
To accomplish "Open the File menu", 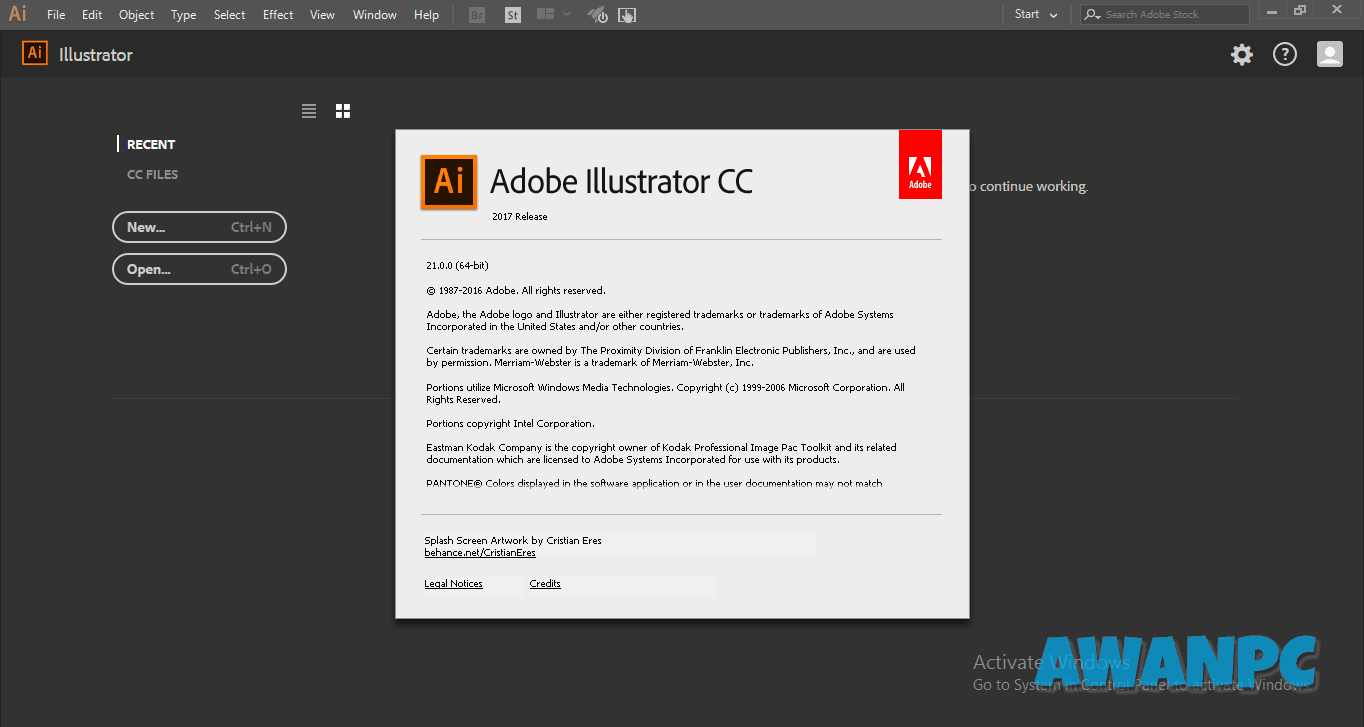I will [56, 15].
